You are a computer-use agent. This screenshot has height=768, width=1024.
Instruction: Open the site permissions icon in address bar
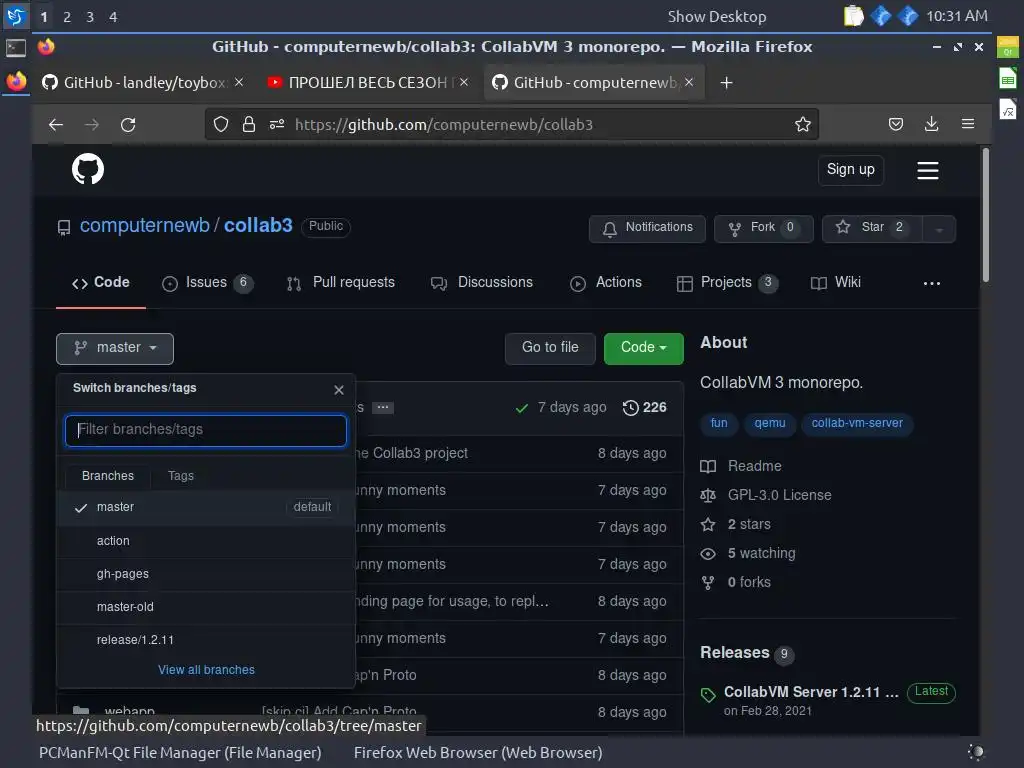click(x=277, y=124)
